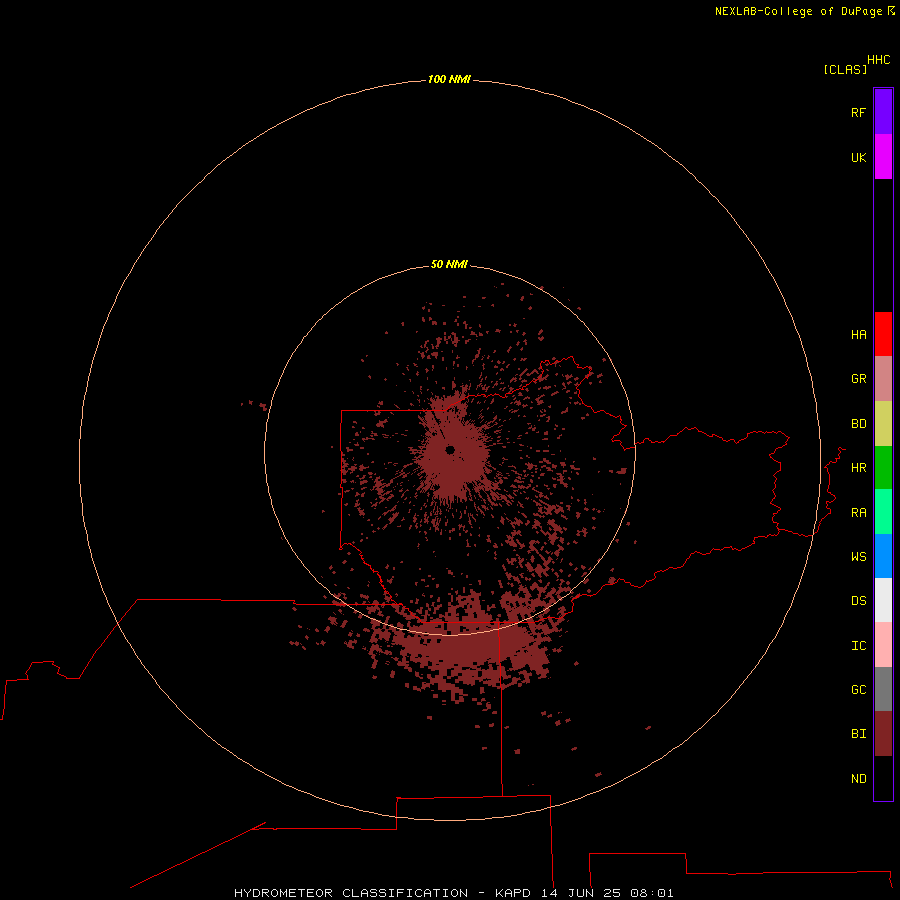This screenshot has height=900, width=900.
Task: Click the 100 NMI range ring label
Action: pyautogui.click(x=449, y=79)
